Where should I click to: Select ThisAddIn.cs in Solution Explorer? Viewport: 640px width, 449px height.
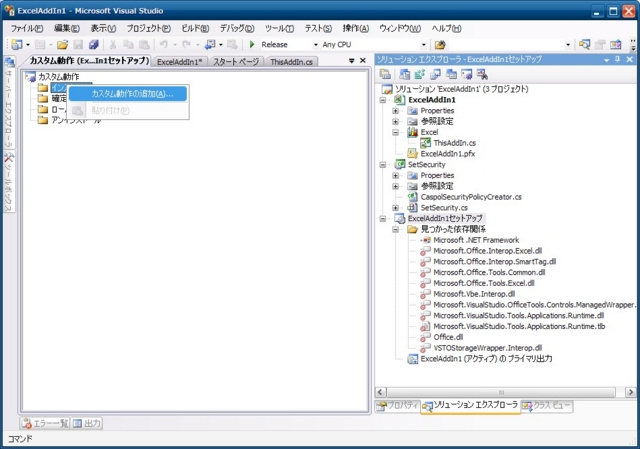[454, 143]
